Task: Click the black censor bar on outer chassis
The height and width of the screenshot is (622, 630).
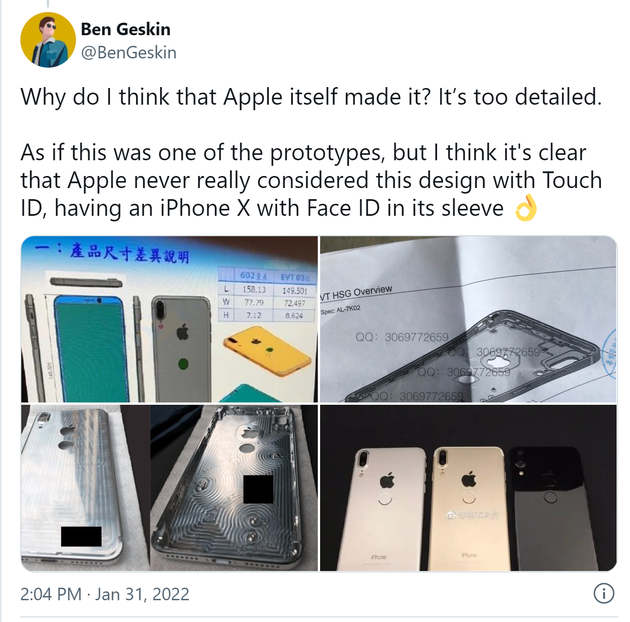Action: pyautogui.click(x=81, y=536)
